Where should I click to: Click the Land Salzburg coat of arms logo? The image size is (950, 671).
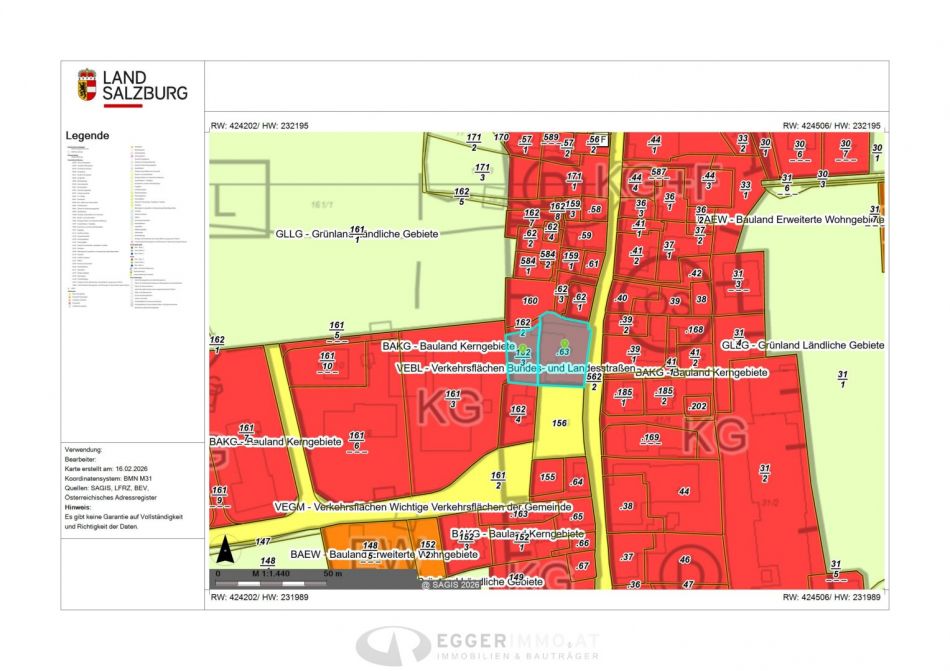click(x=87, y=86)
